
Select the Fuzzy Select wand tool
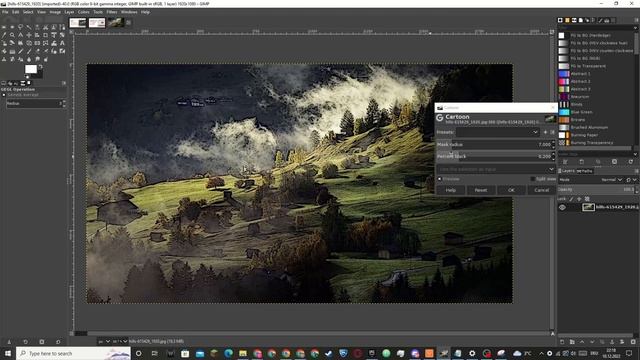tap(29, 27)
